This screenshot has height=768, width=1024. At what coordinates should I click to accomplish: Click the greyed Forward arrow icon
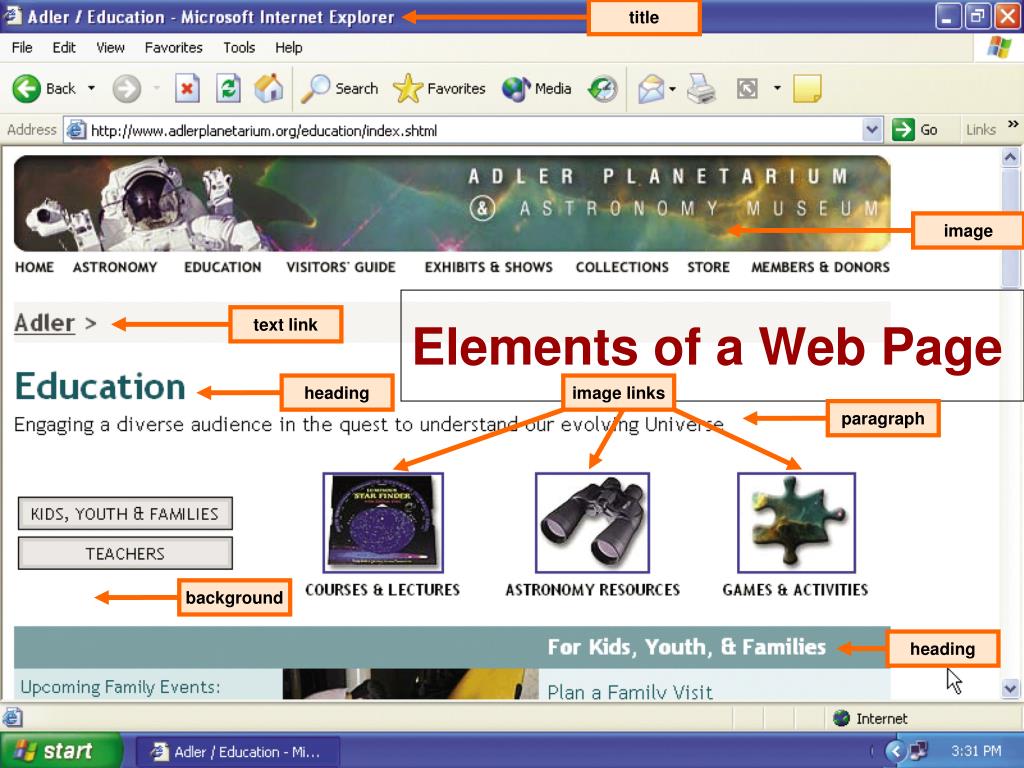126,88
